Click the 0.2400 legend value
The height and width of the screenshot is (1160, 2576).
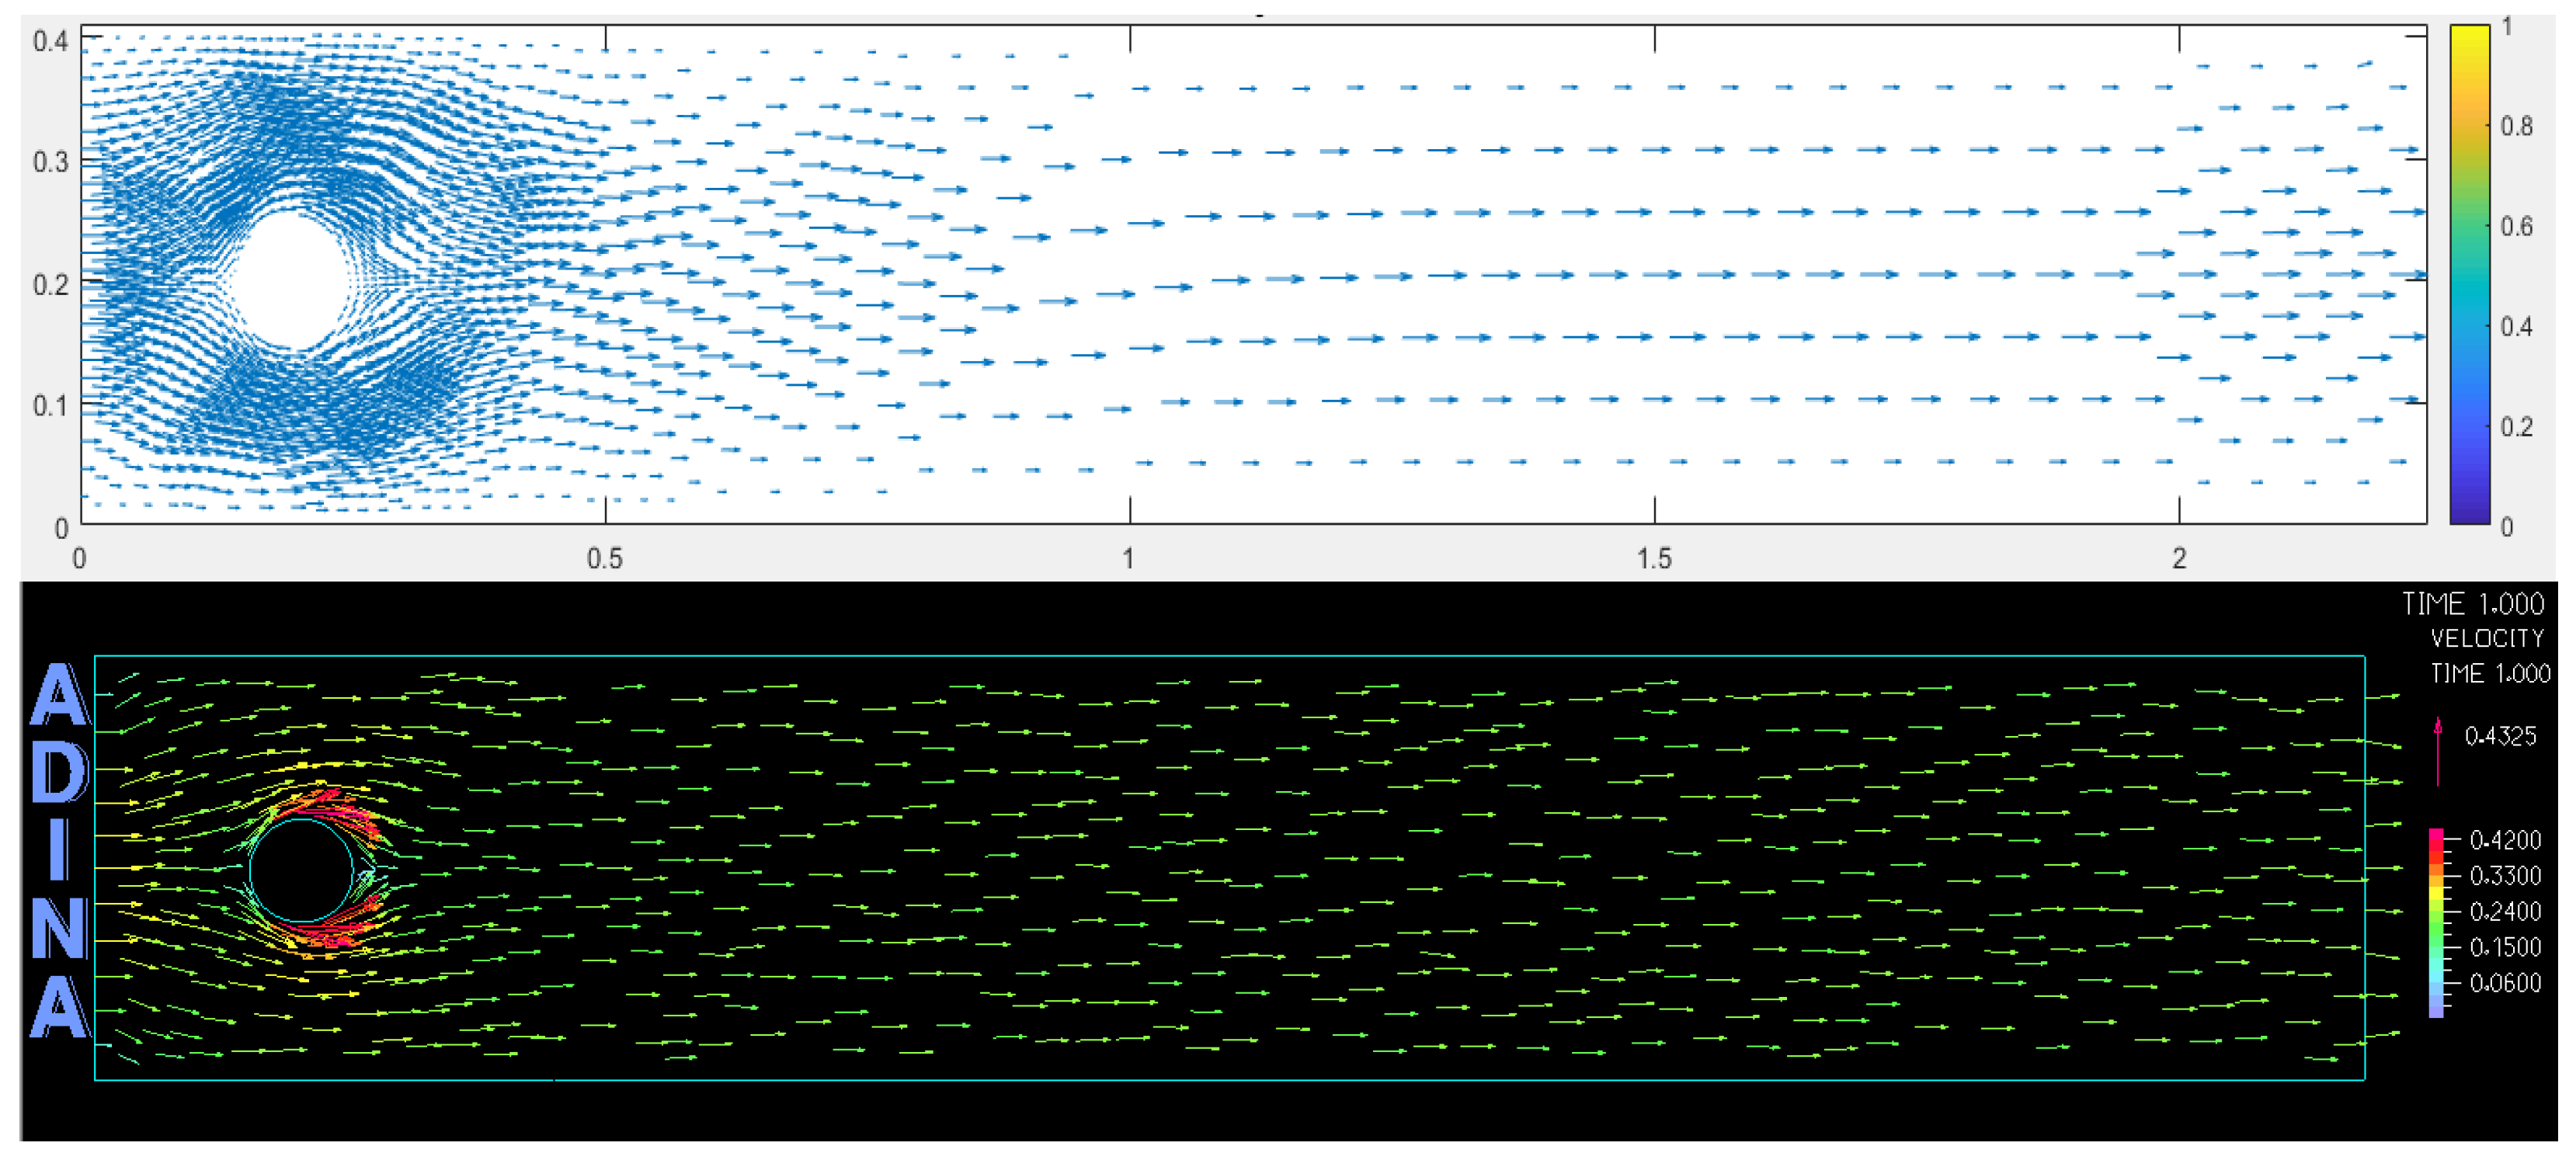pos(2505,911)
